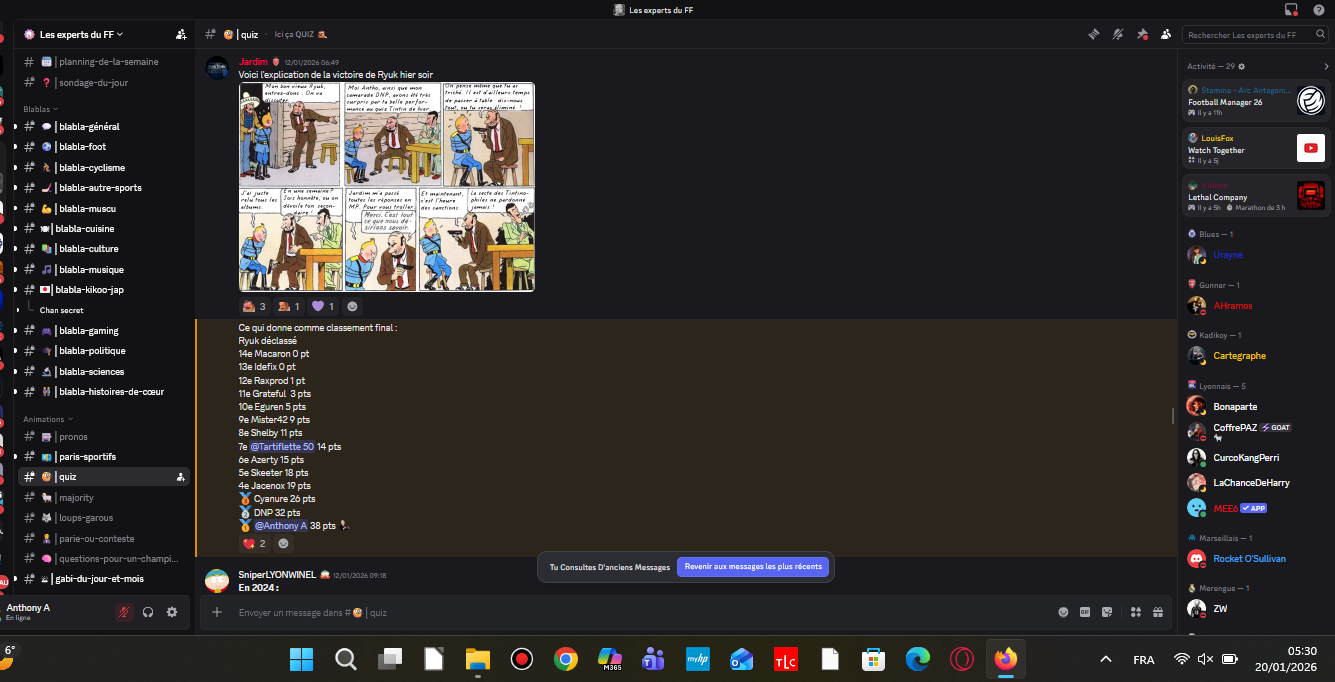
Task: Toggle headphones deafen in user panel
Action: 148,612
